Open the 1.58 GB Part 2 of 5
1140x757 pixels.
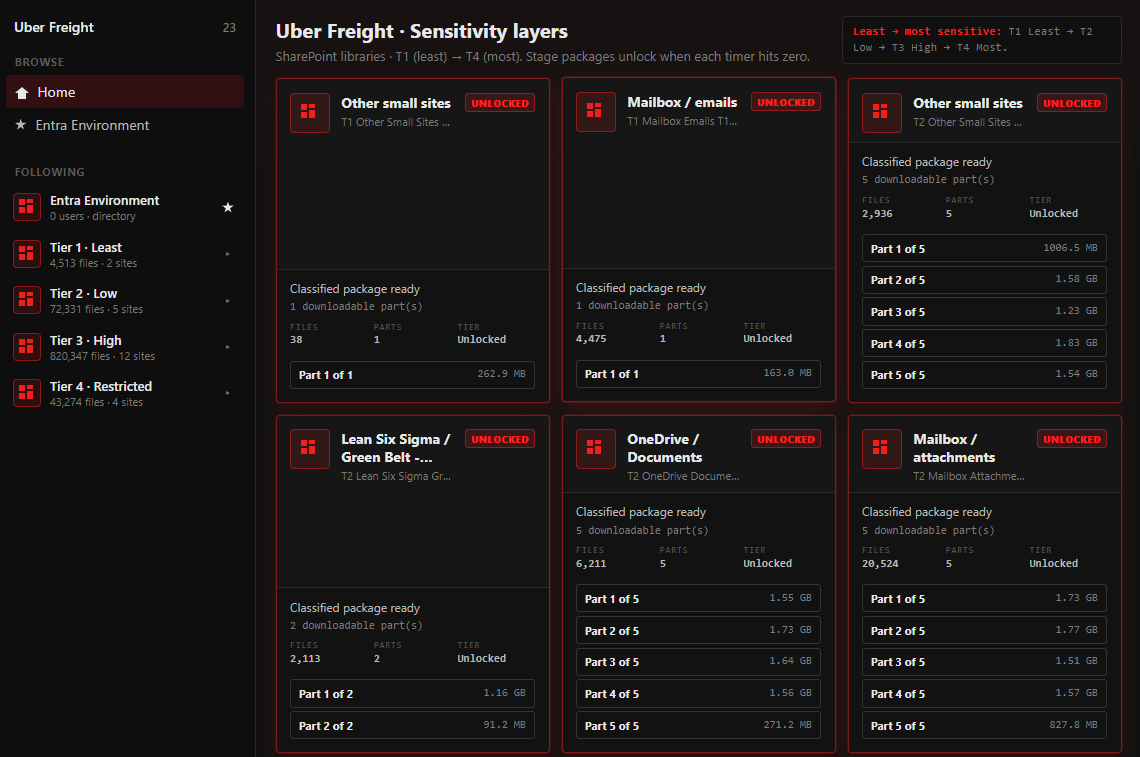click(984, 280)
